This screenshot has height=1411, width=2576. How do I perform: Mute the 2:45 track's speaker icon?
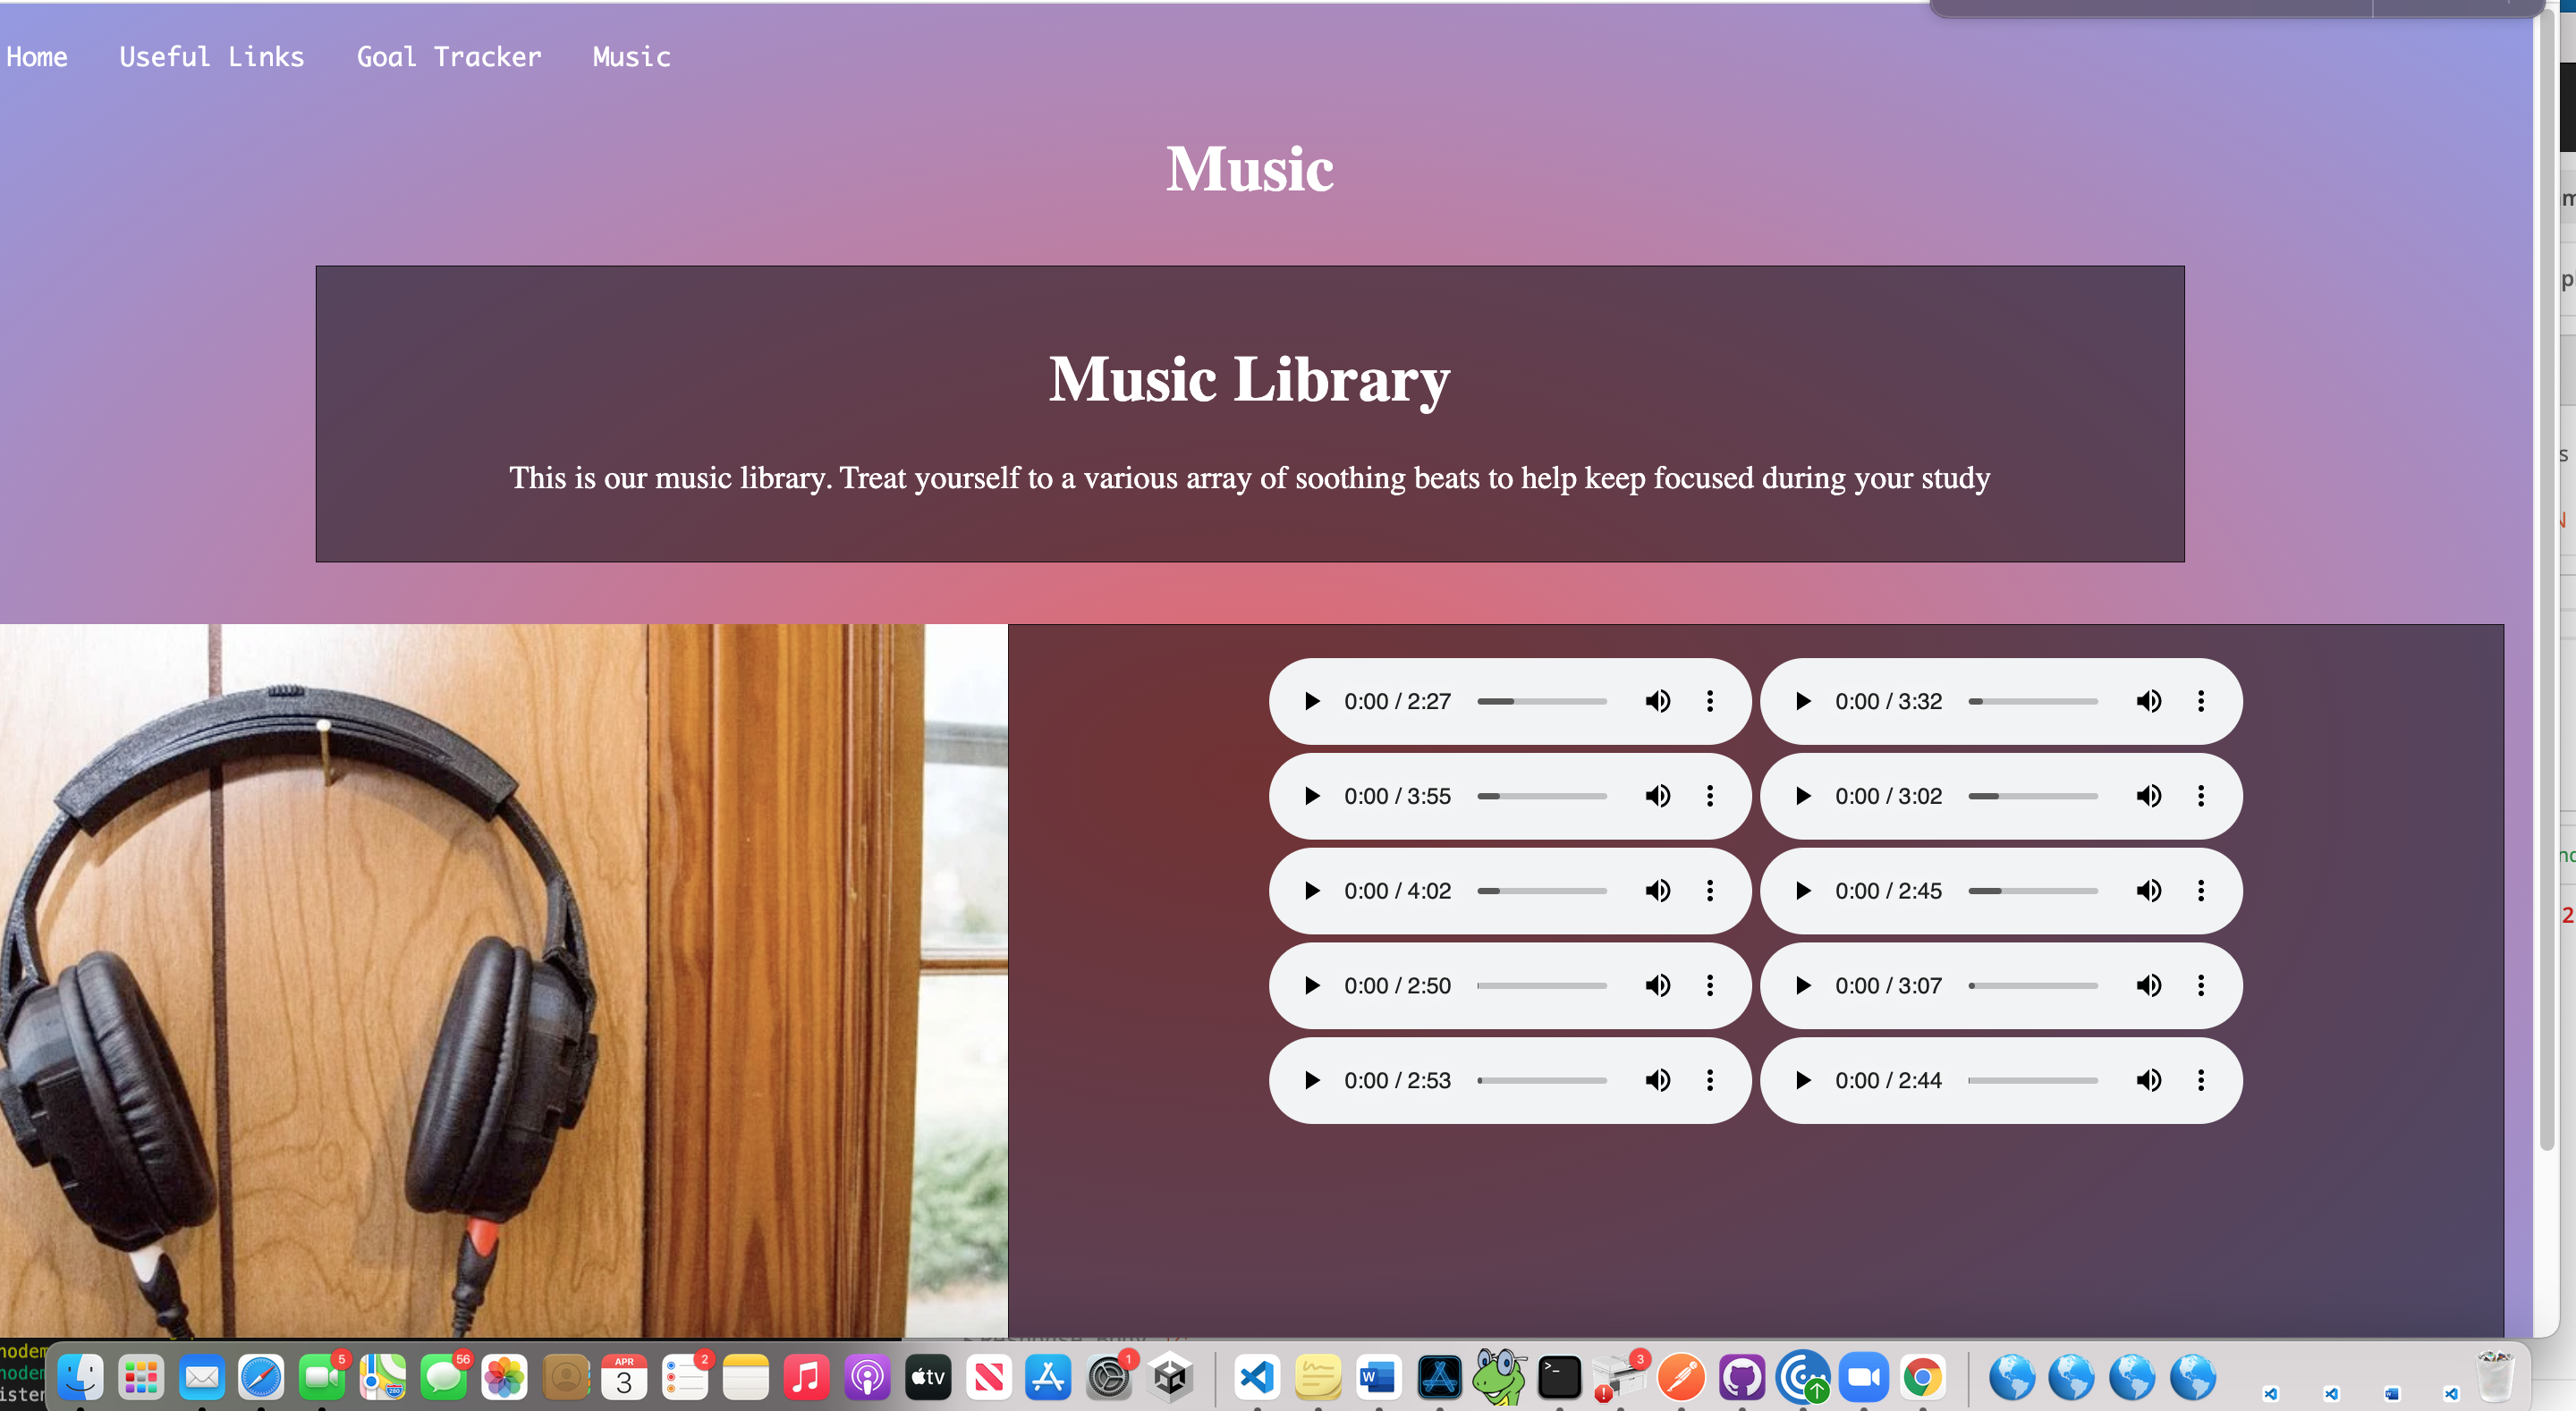(2148, 891)
